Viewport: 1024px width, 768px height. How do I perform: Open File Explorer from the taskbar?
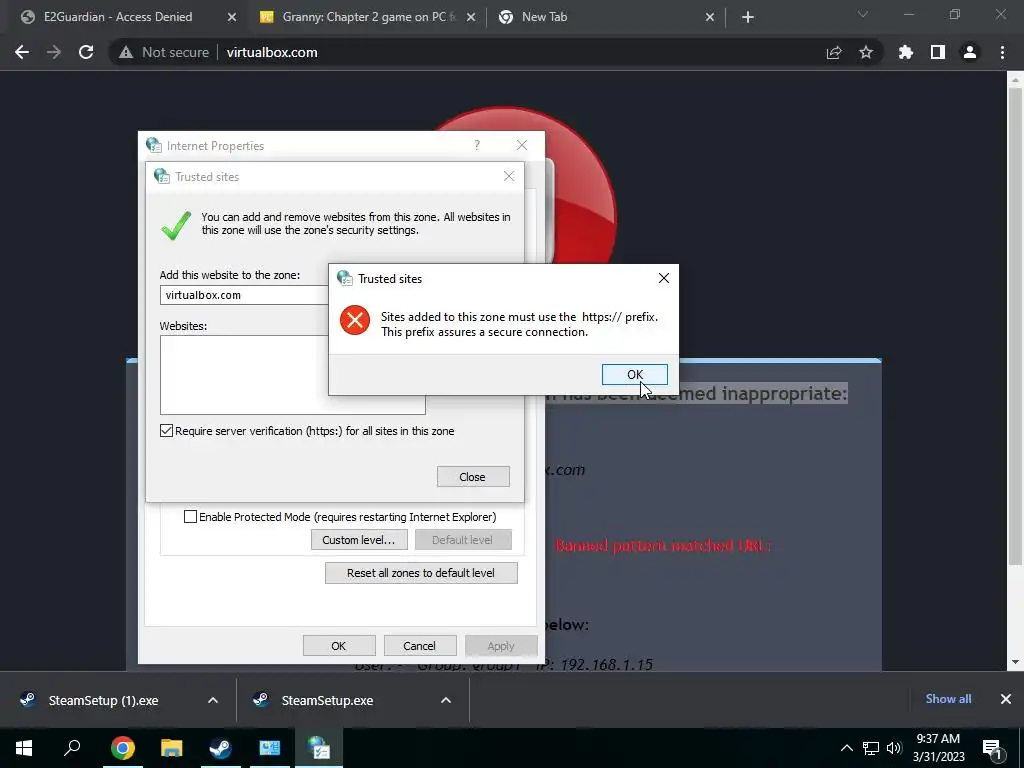tap(172, 748)
